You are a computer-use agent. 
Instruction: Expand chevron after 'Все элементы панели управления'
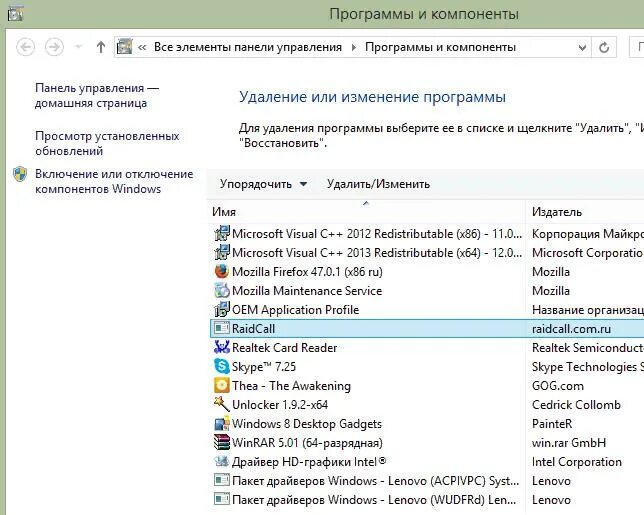click(x=354, y=48)
